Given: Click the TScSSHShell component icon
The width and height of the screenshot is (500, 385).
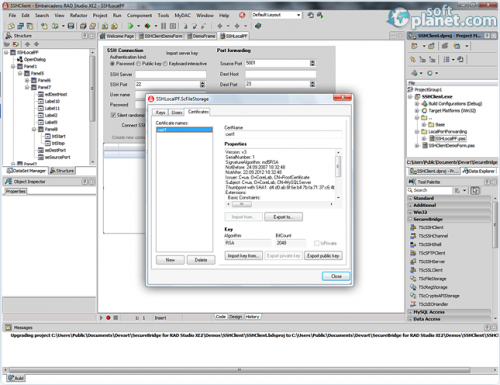Looking at the screenshot, I should point(413,244).
